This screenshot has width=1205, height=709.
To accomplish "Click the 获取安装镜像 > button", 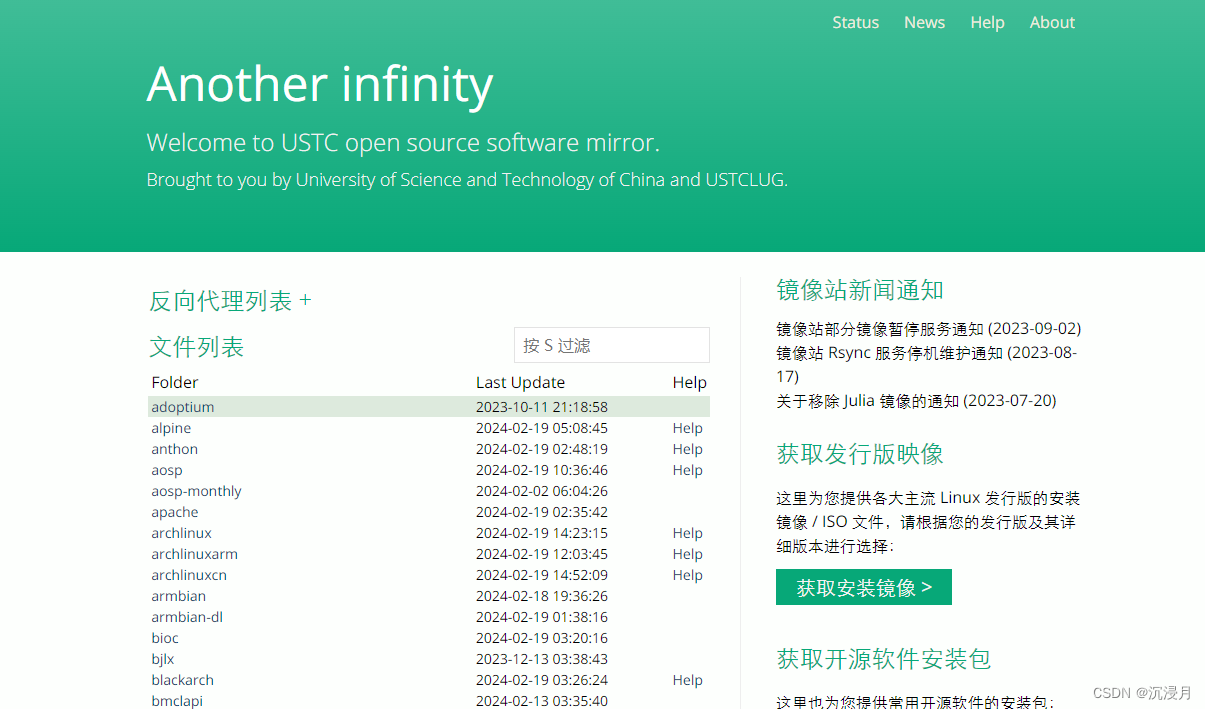I will [864, 587].
